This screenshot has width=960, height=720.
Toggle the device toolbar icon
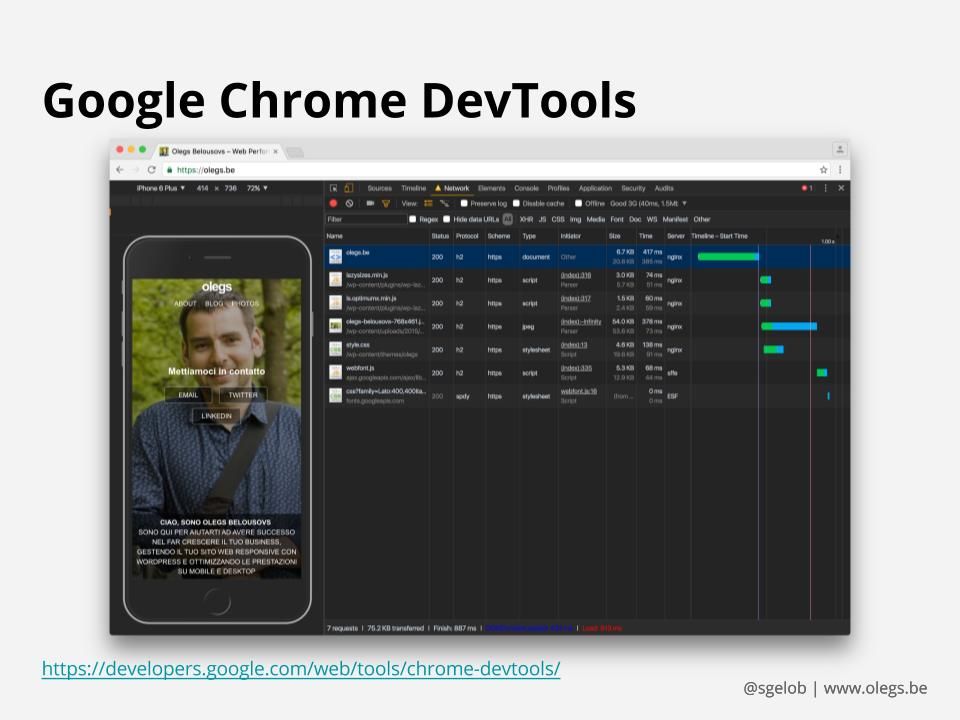(348, 188)
